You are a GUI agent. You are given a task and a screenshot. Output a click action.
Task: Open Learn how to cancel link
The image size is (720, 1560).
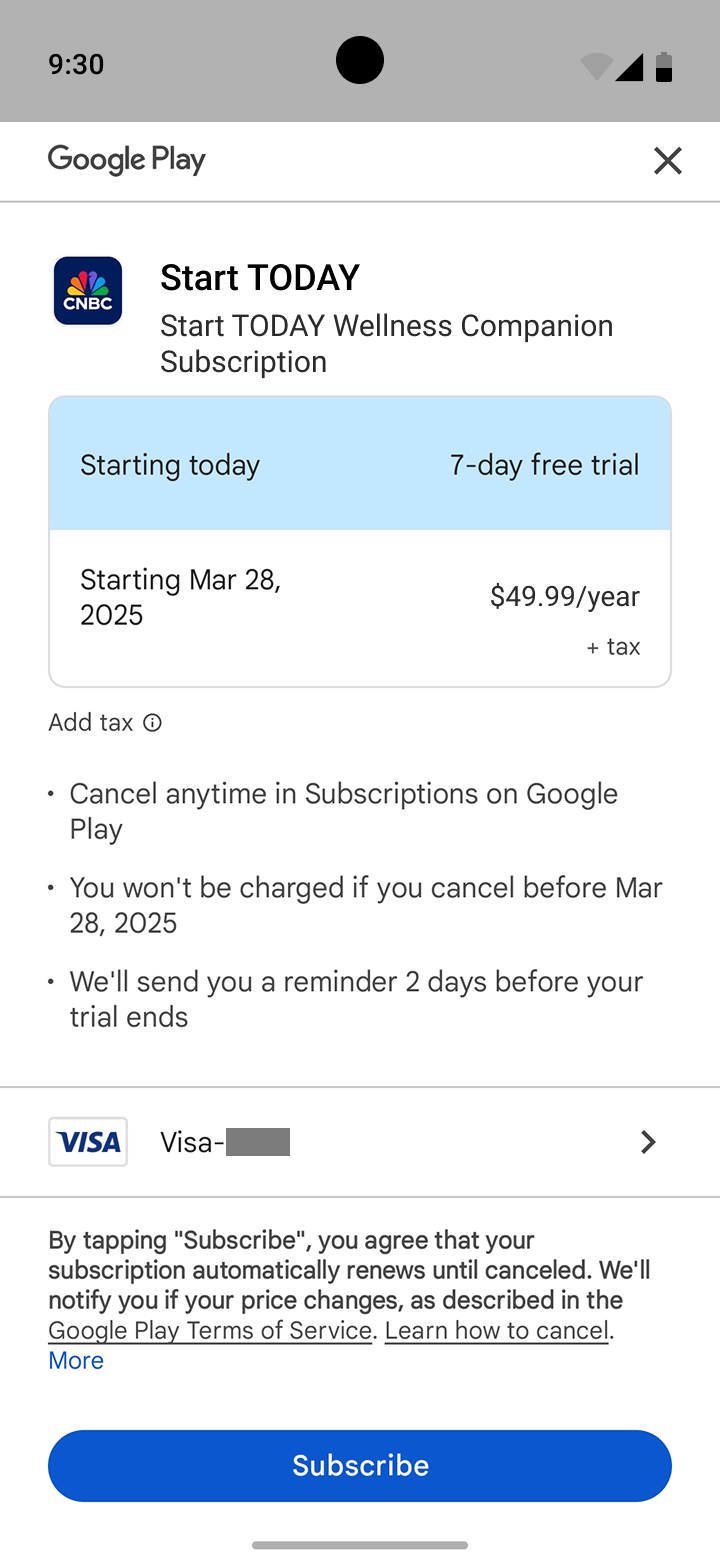pyautogui.click(x=496, y=1331)
